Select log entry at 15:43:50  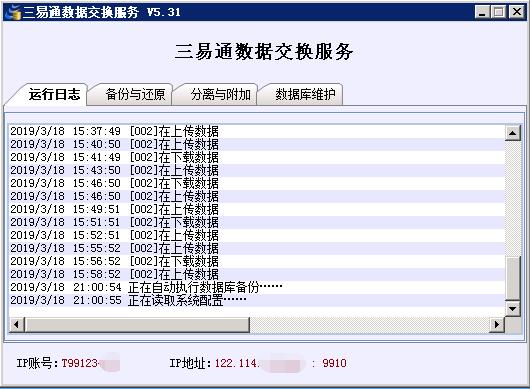coord(257,170)
